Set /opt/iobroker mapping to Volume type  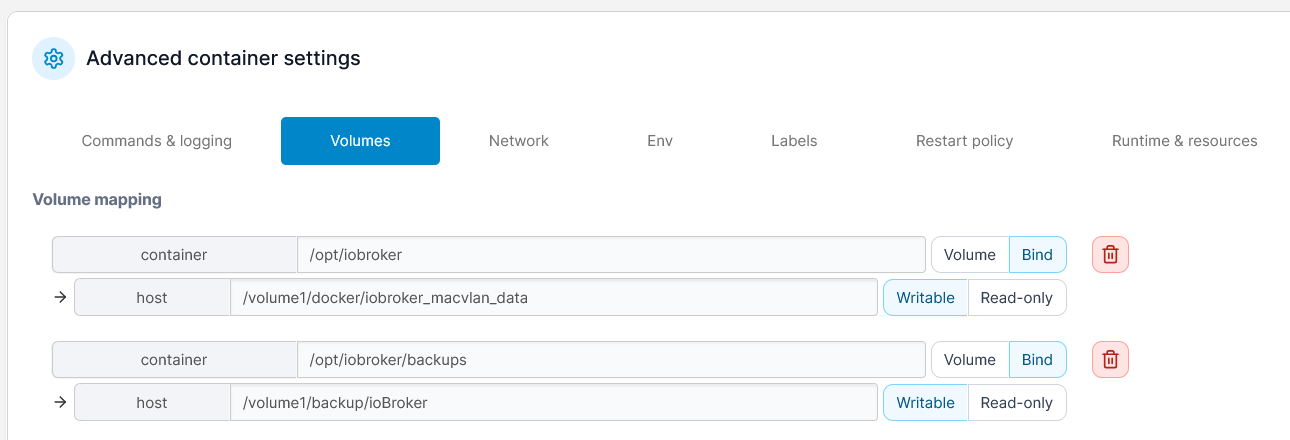click(x=969, y=255)
